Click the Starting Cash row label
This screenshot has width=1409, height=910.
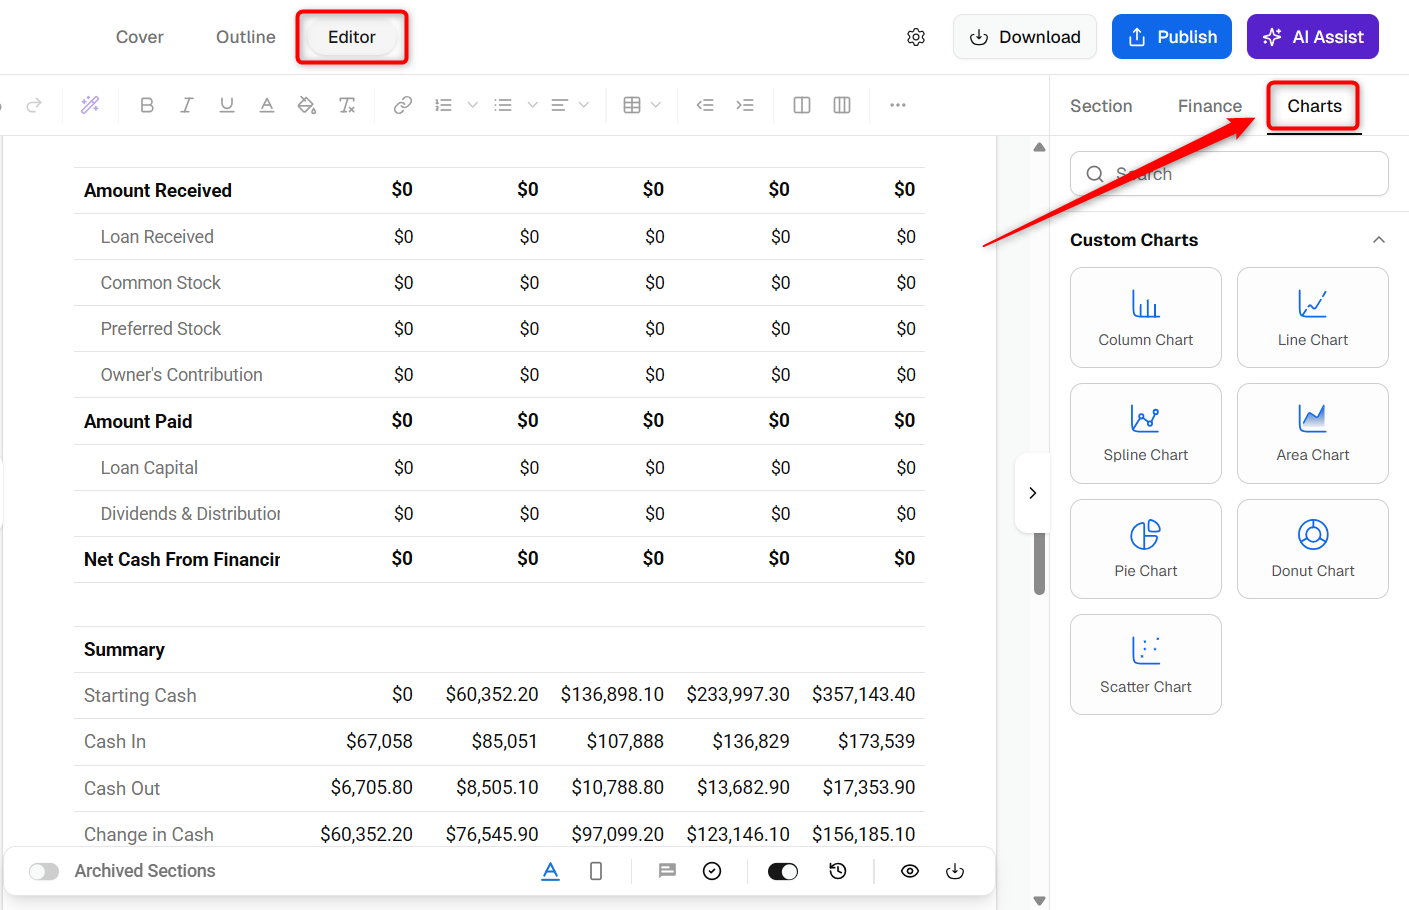pyautogui.click(x=140, y=696)
